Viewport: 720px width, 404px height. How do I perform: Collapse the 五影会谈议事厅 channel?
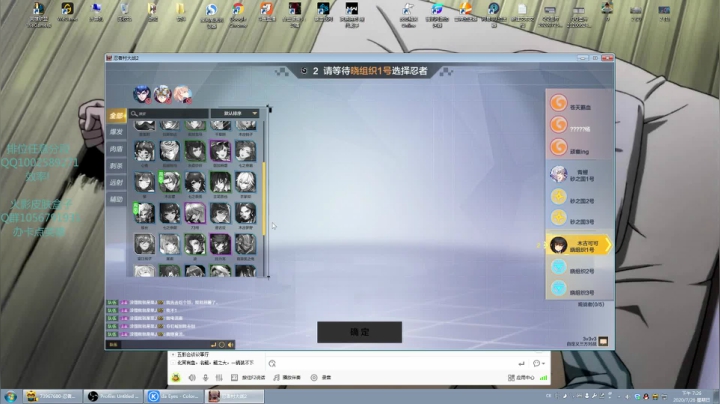(x=173, y=355)
